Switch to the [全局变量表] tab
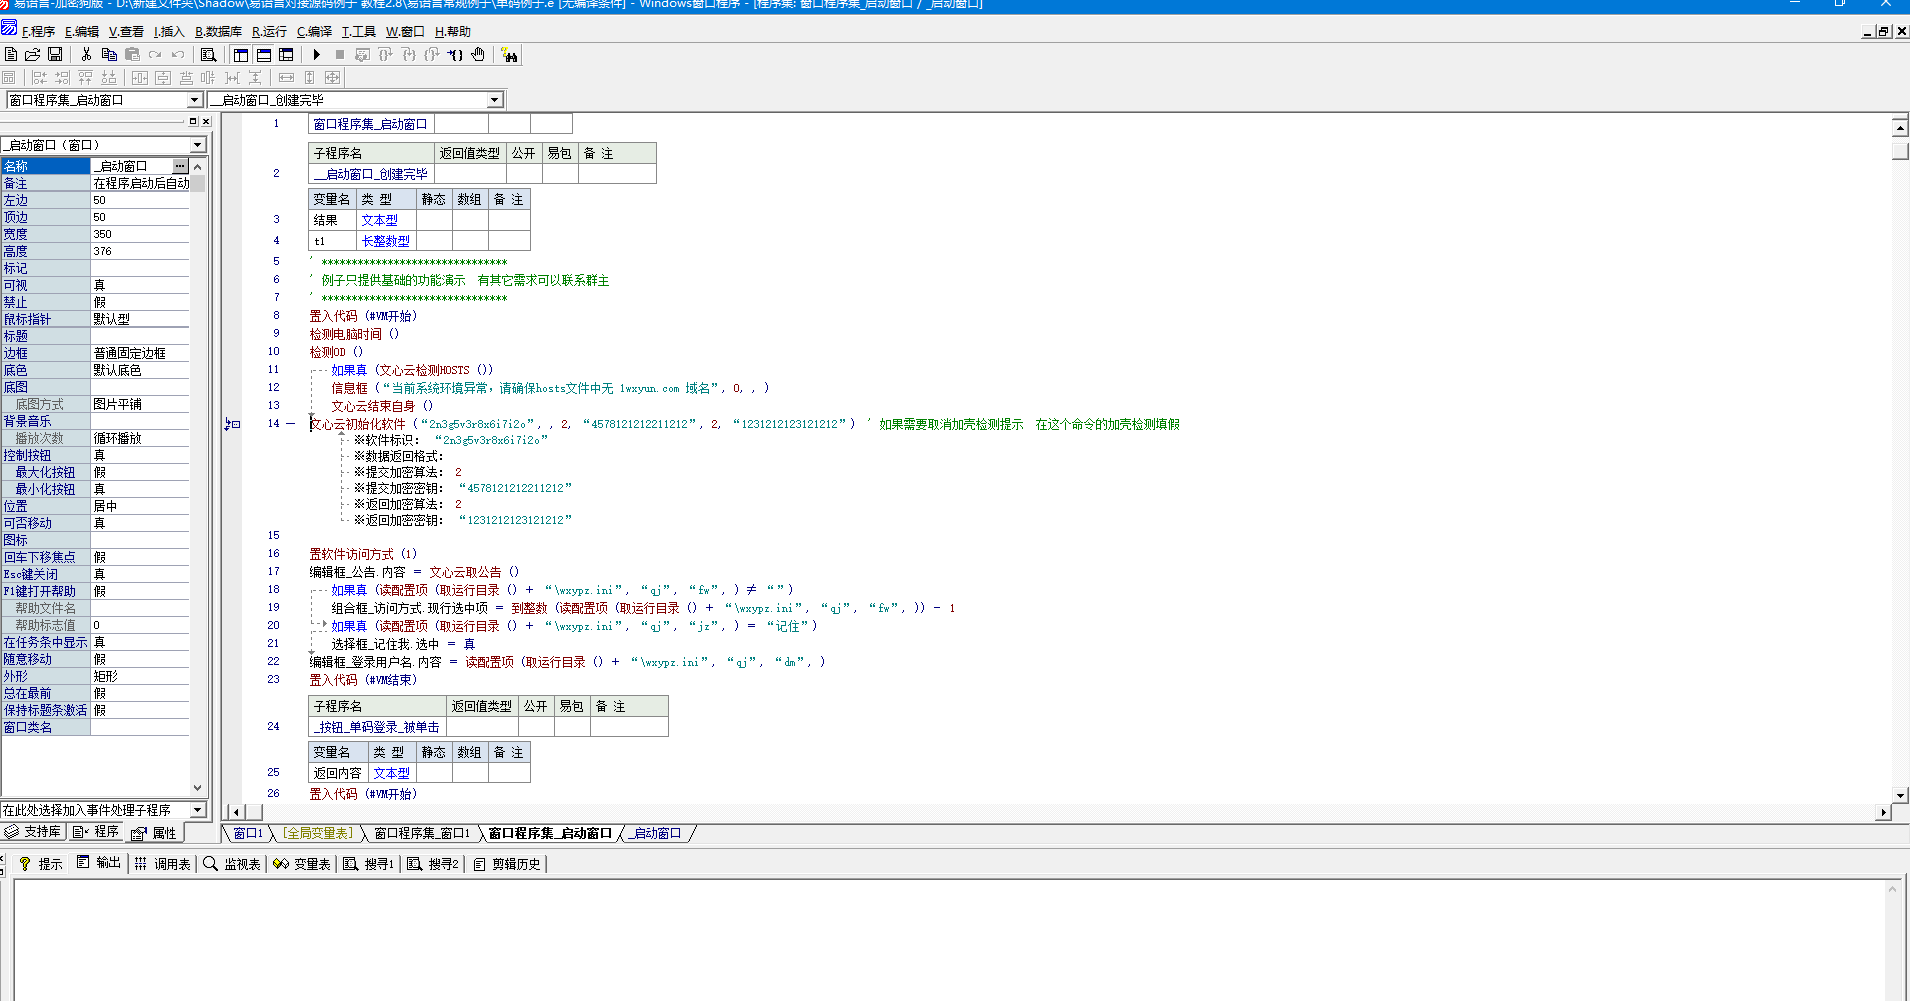The width and height of the screenshot is (1910, 1001). click(x=317, y=833)
